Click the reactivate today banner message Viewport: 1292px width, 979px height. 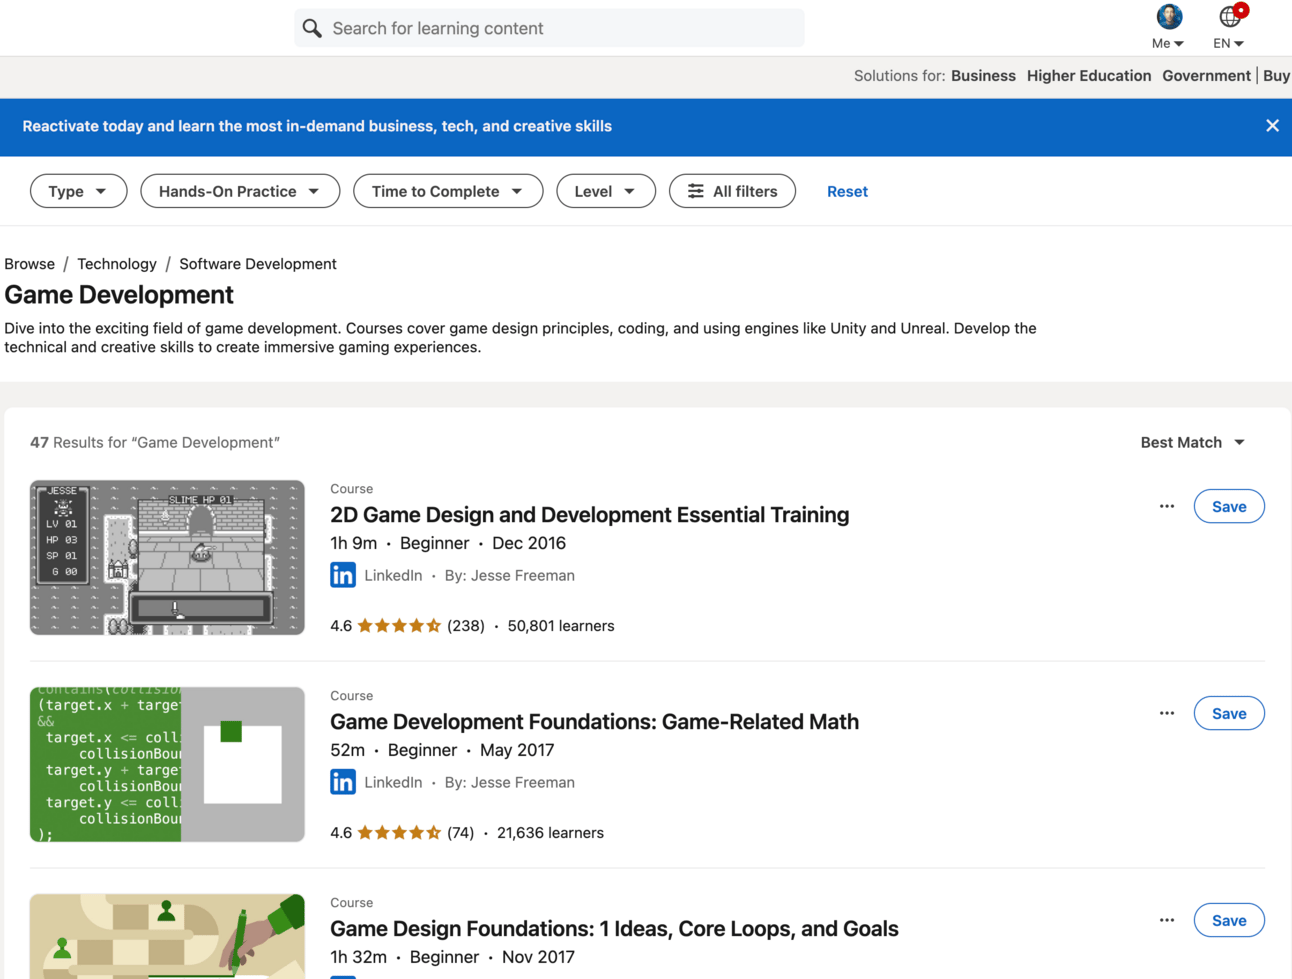[x=317, y=126]
